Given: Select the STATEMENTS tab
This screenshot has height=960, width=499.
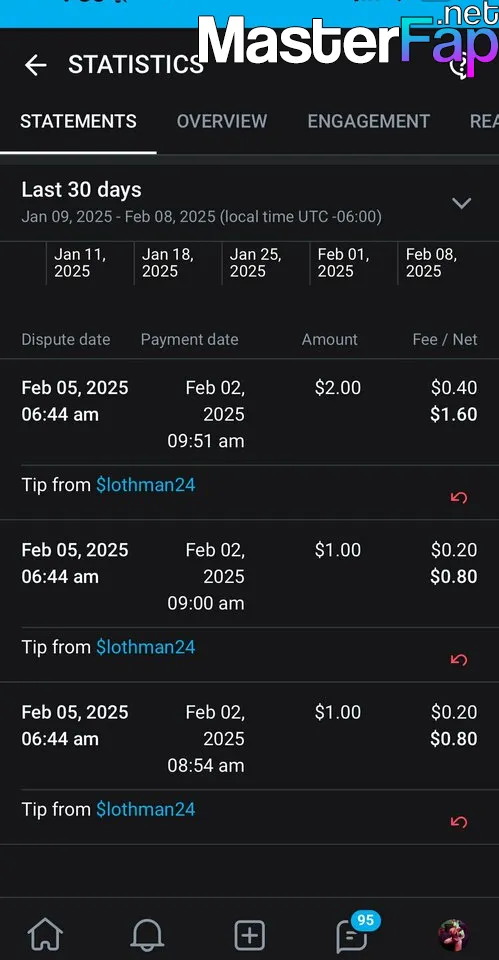Looking at the screenshot, I should (78, 121).
